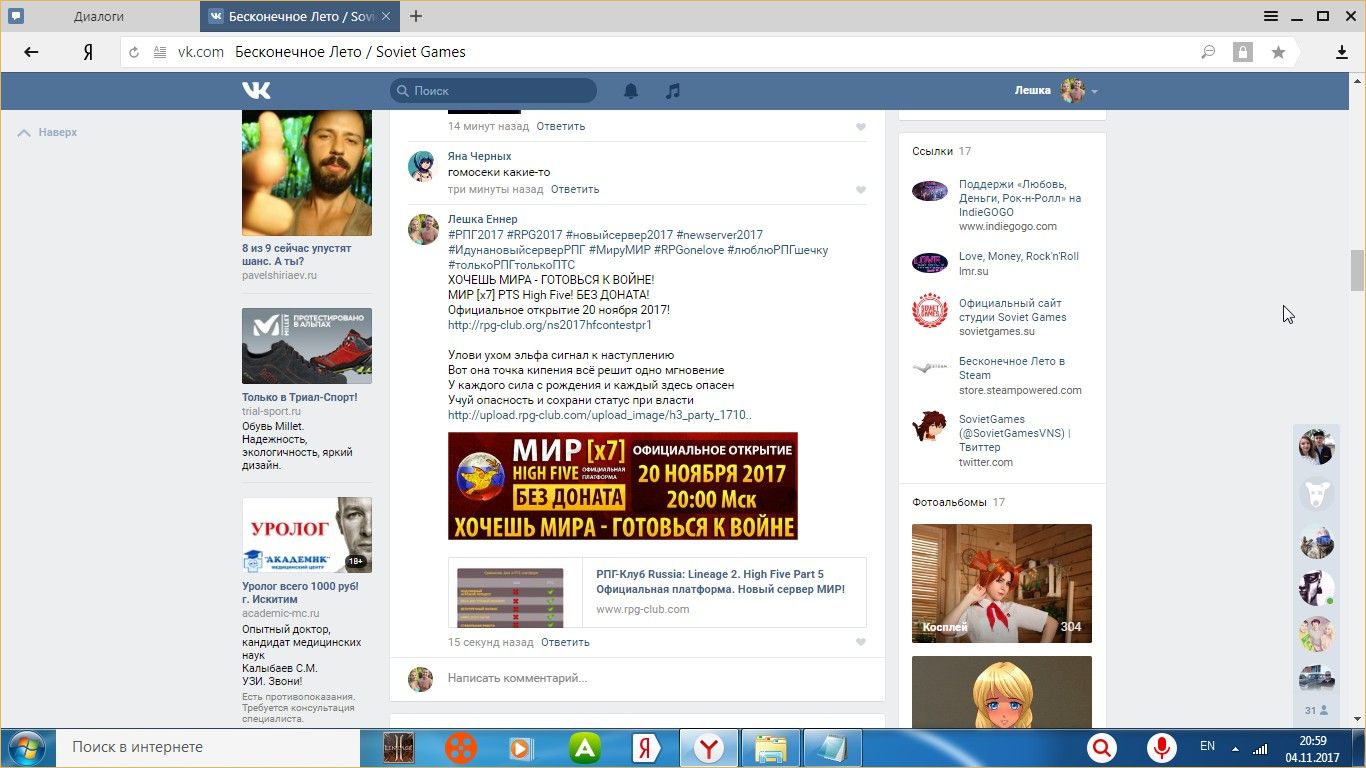Open the media player with orange play icon
Image resolution: width=1366 pixels, height=768 pixels.
click(x=521, y=748)
